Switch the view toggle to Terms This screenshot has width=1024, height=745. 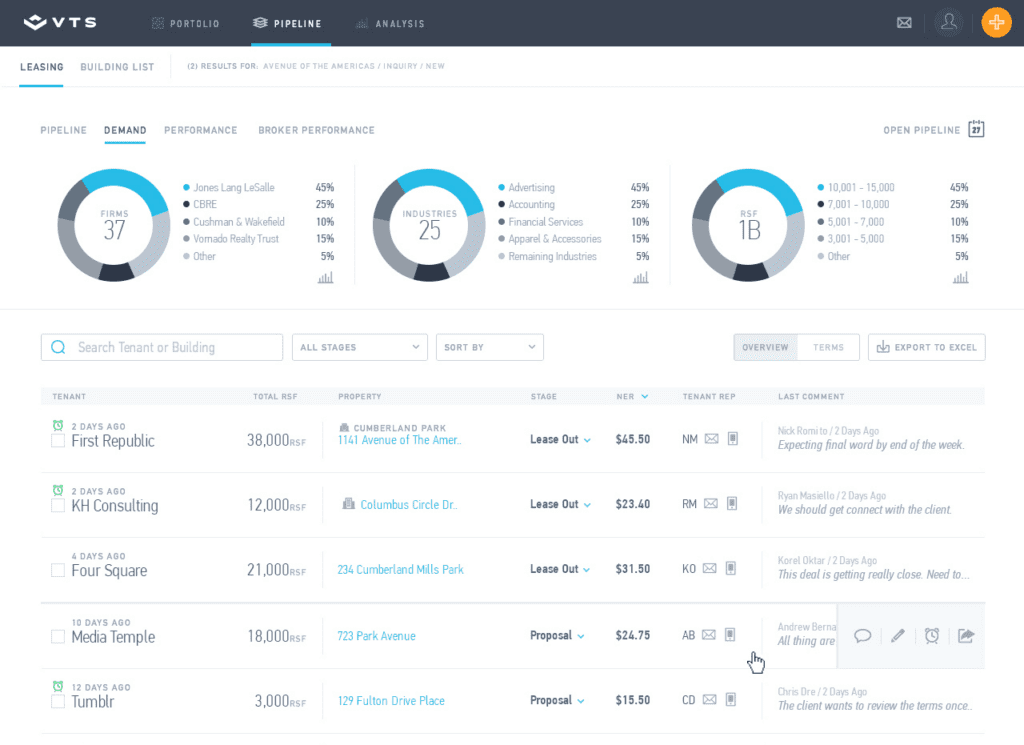828,347
